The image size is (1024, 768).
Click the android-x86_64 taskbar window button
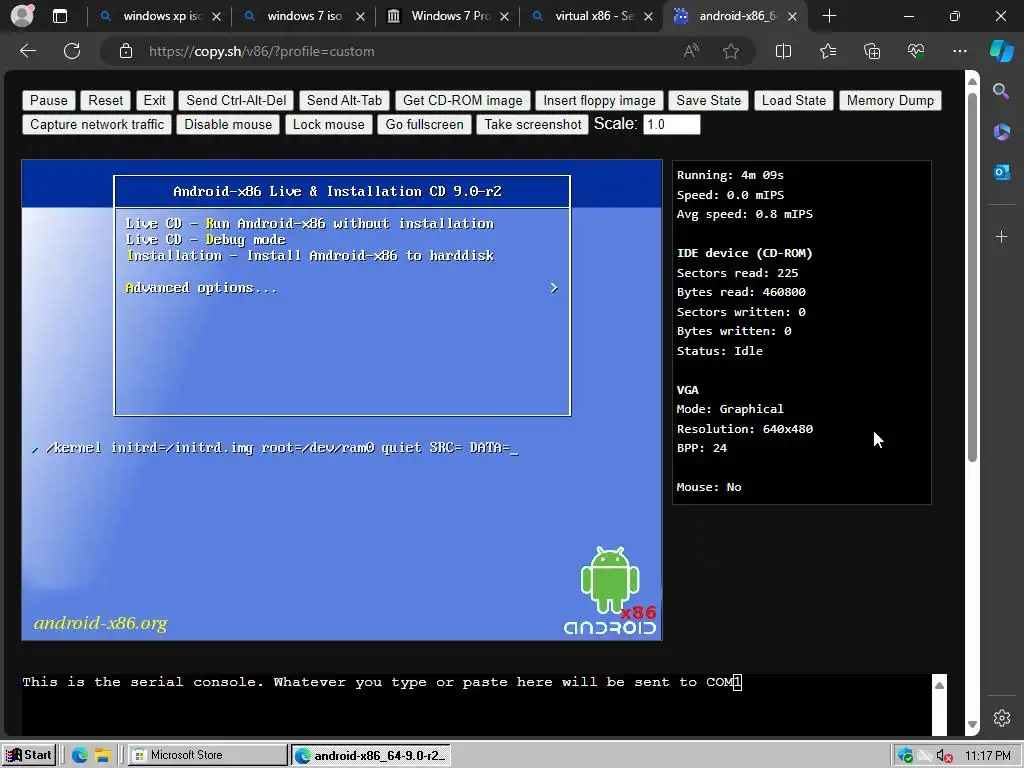370,755
